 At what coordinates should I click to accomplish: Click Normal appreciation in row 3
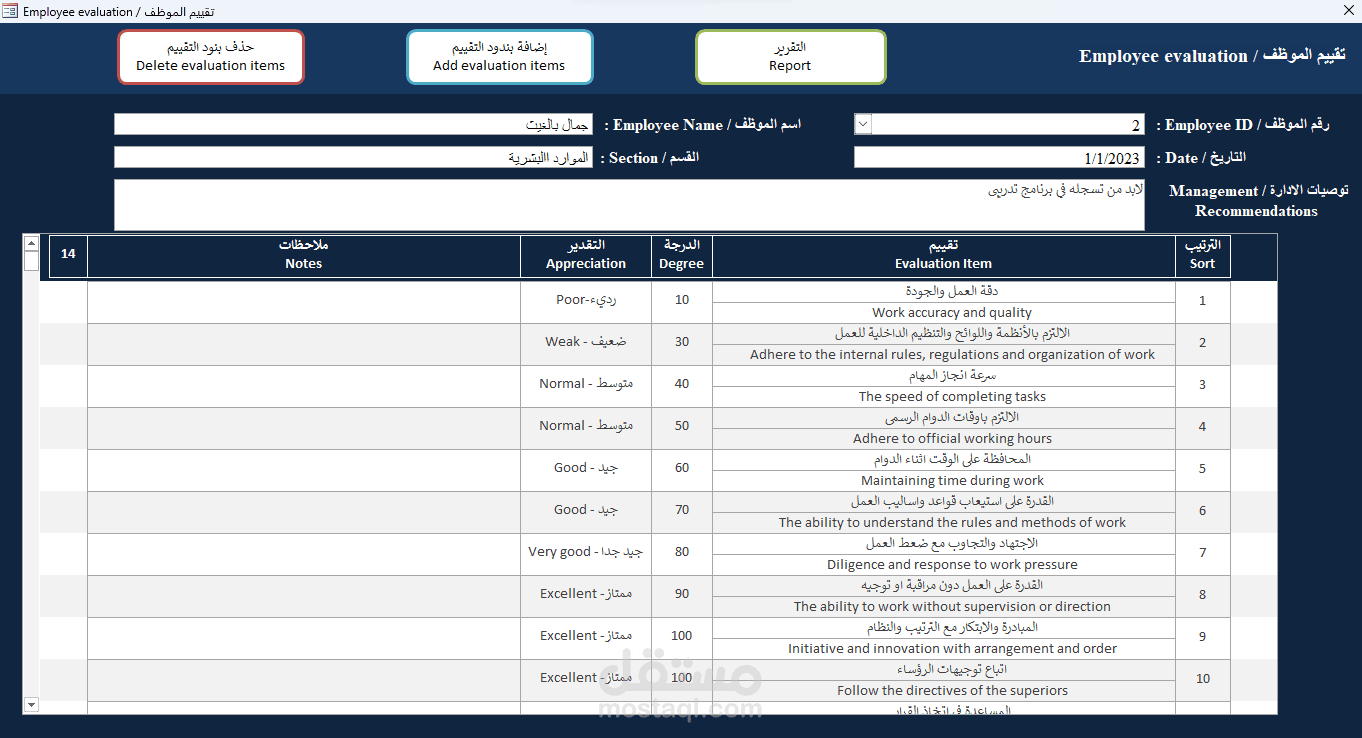(x=586, y=384)
